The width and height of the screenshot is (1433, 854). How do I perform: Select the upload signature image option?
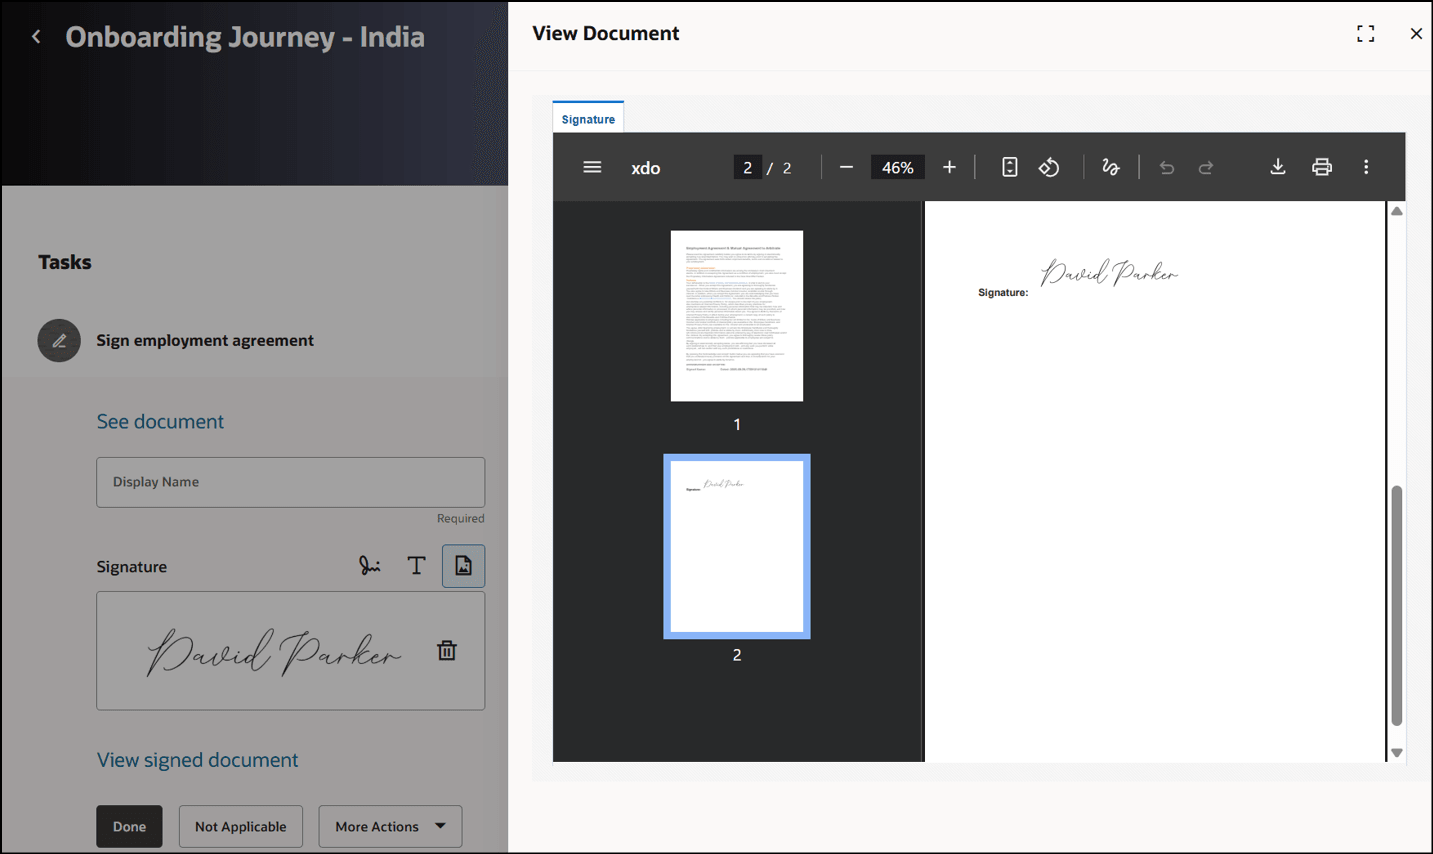(463, 566)
